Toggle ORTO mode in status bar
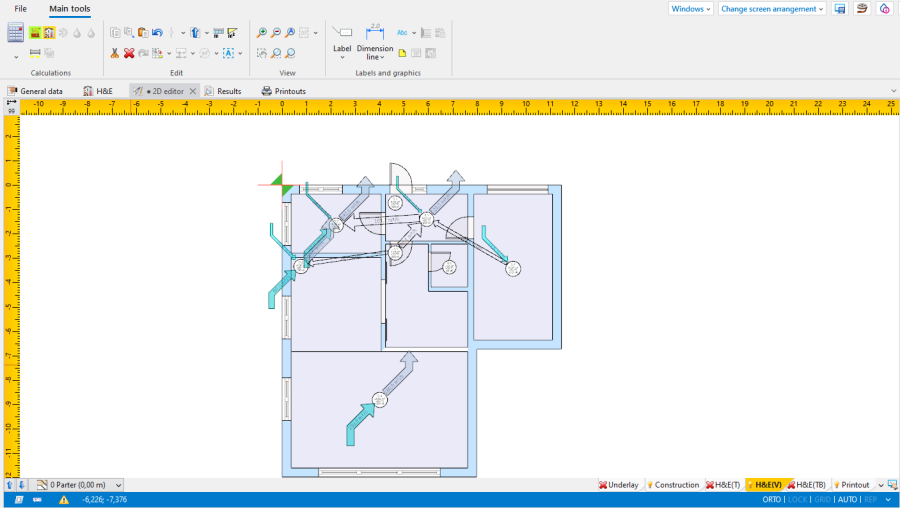 tap(771, 499)
